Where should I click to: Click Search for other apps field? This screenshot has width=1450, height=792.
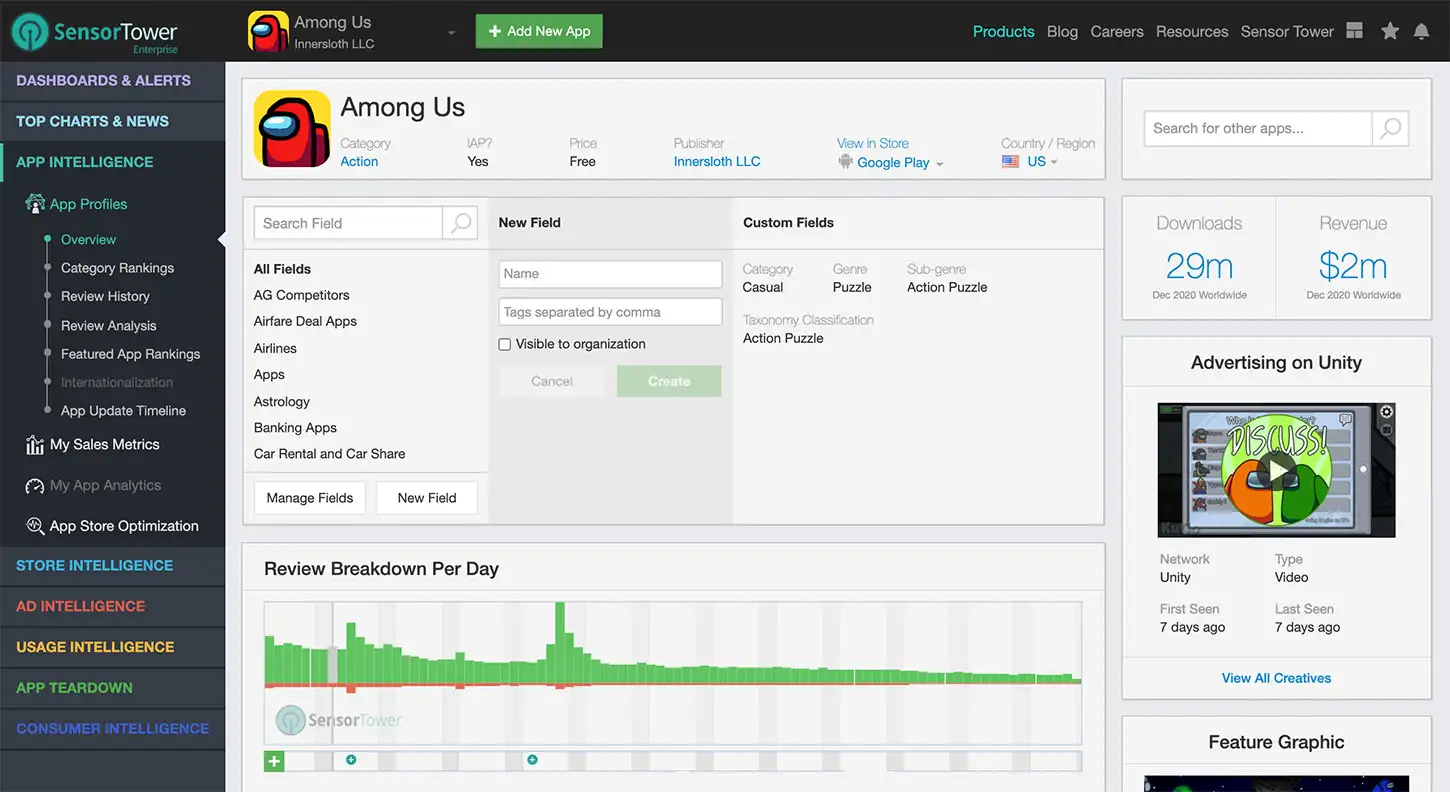1258,128
